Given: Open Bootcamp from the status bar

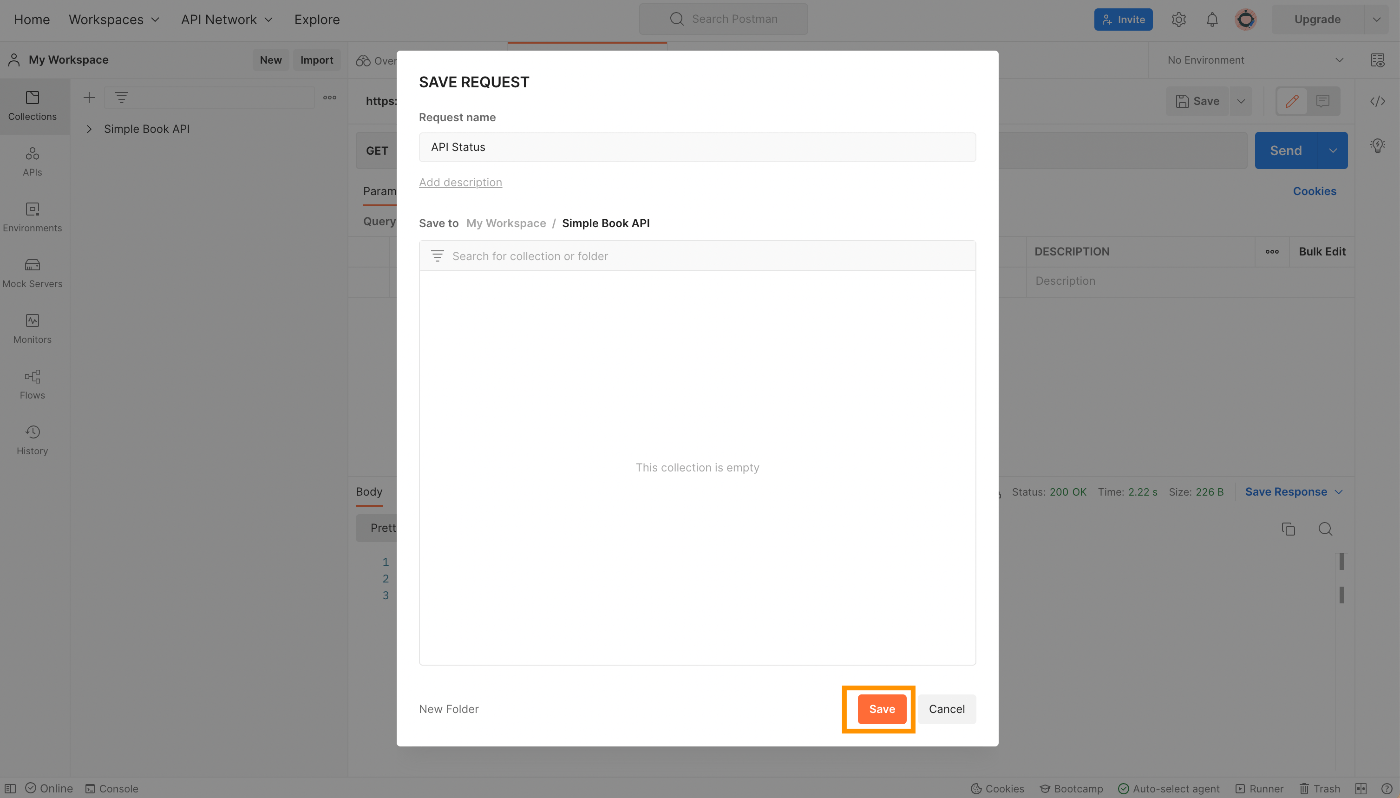Looking at the screenshot, I should click(x=1071, y=788).
